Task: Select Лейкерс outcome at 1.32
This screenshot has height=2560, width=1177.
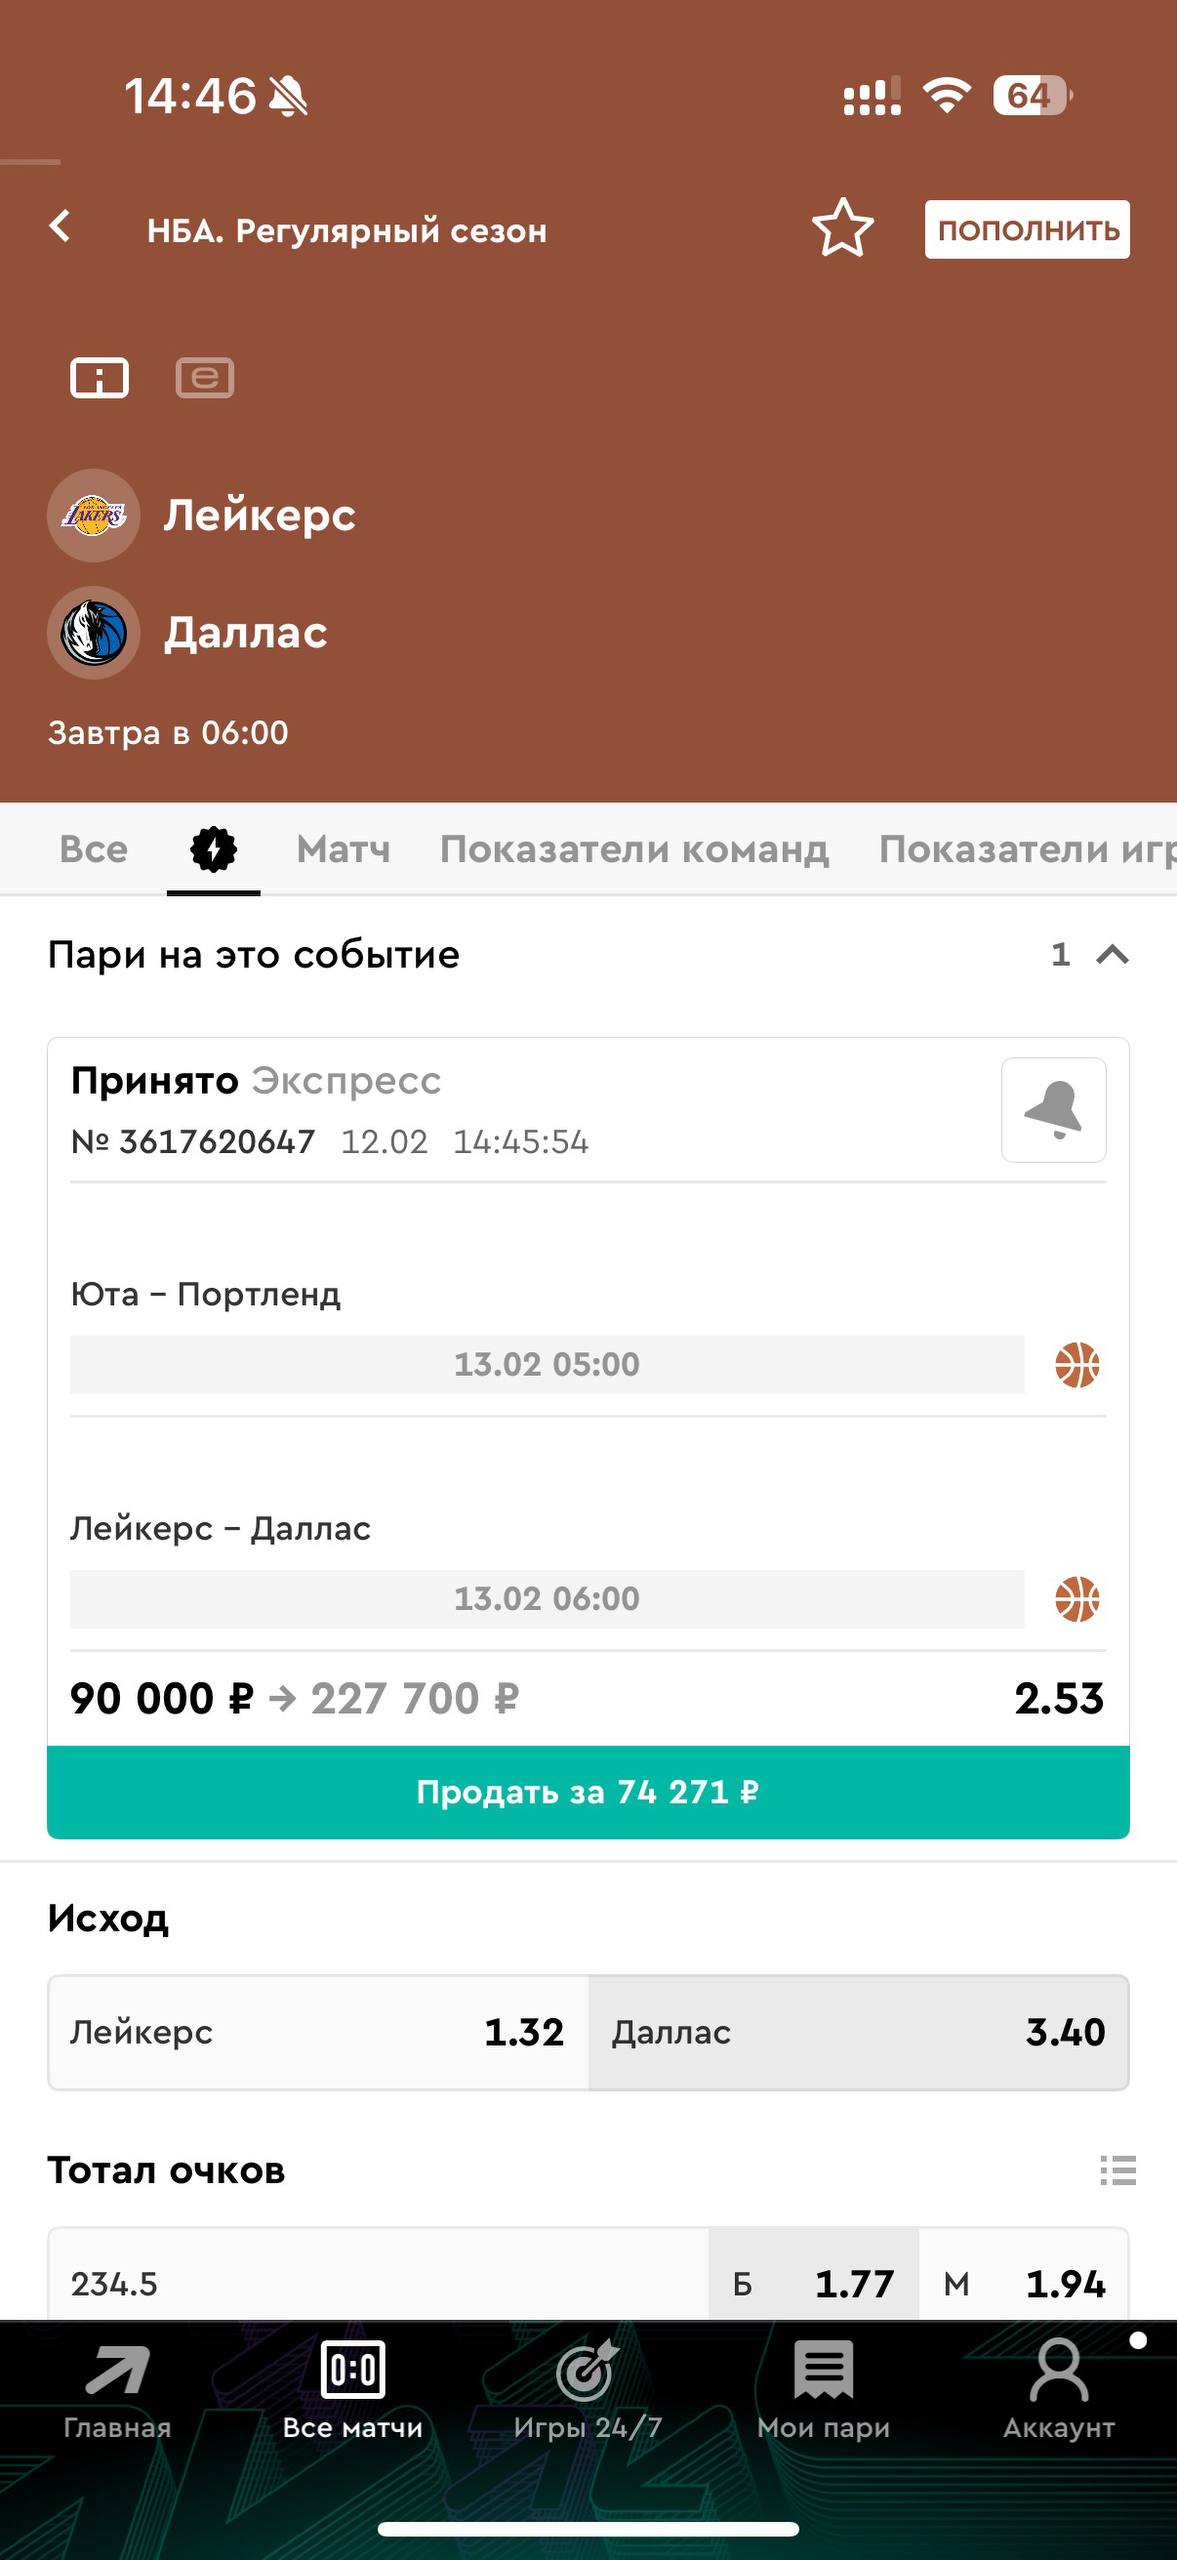Action: 318,2032
